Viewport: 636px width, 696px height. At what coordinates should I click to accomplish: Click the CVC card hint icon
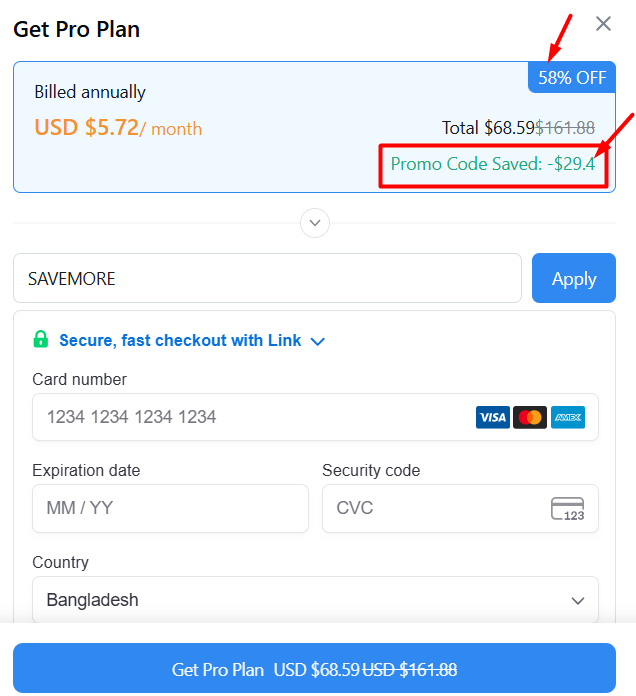[567, 508]
